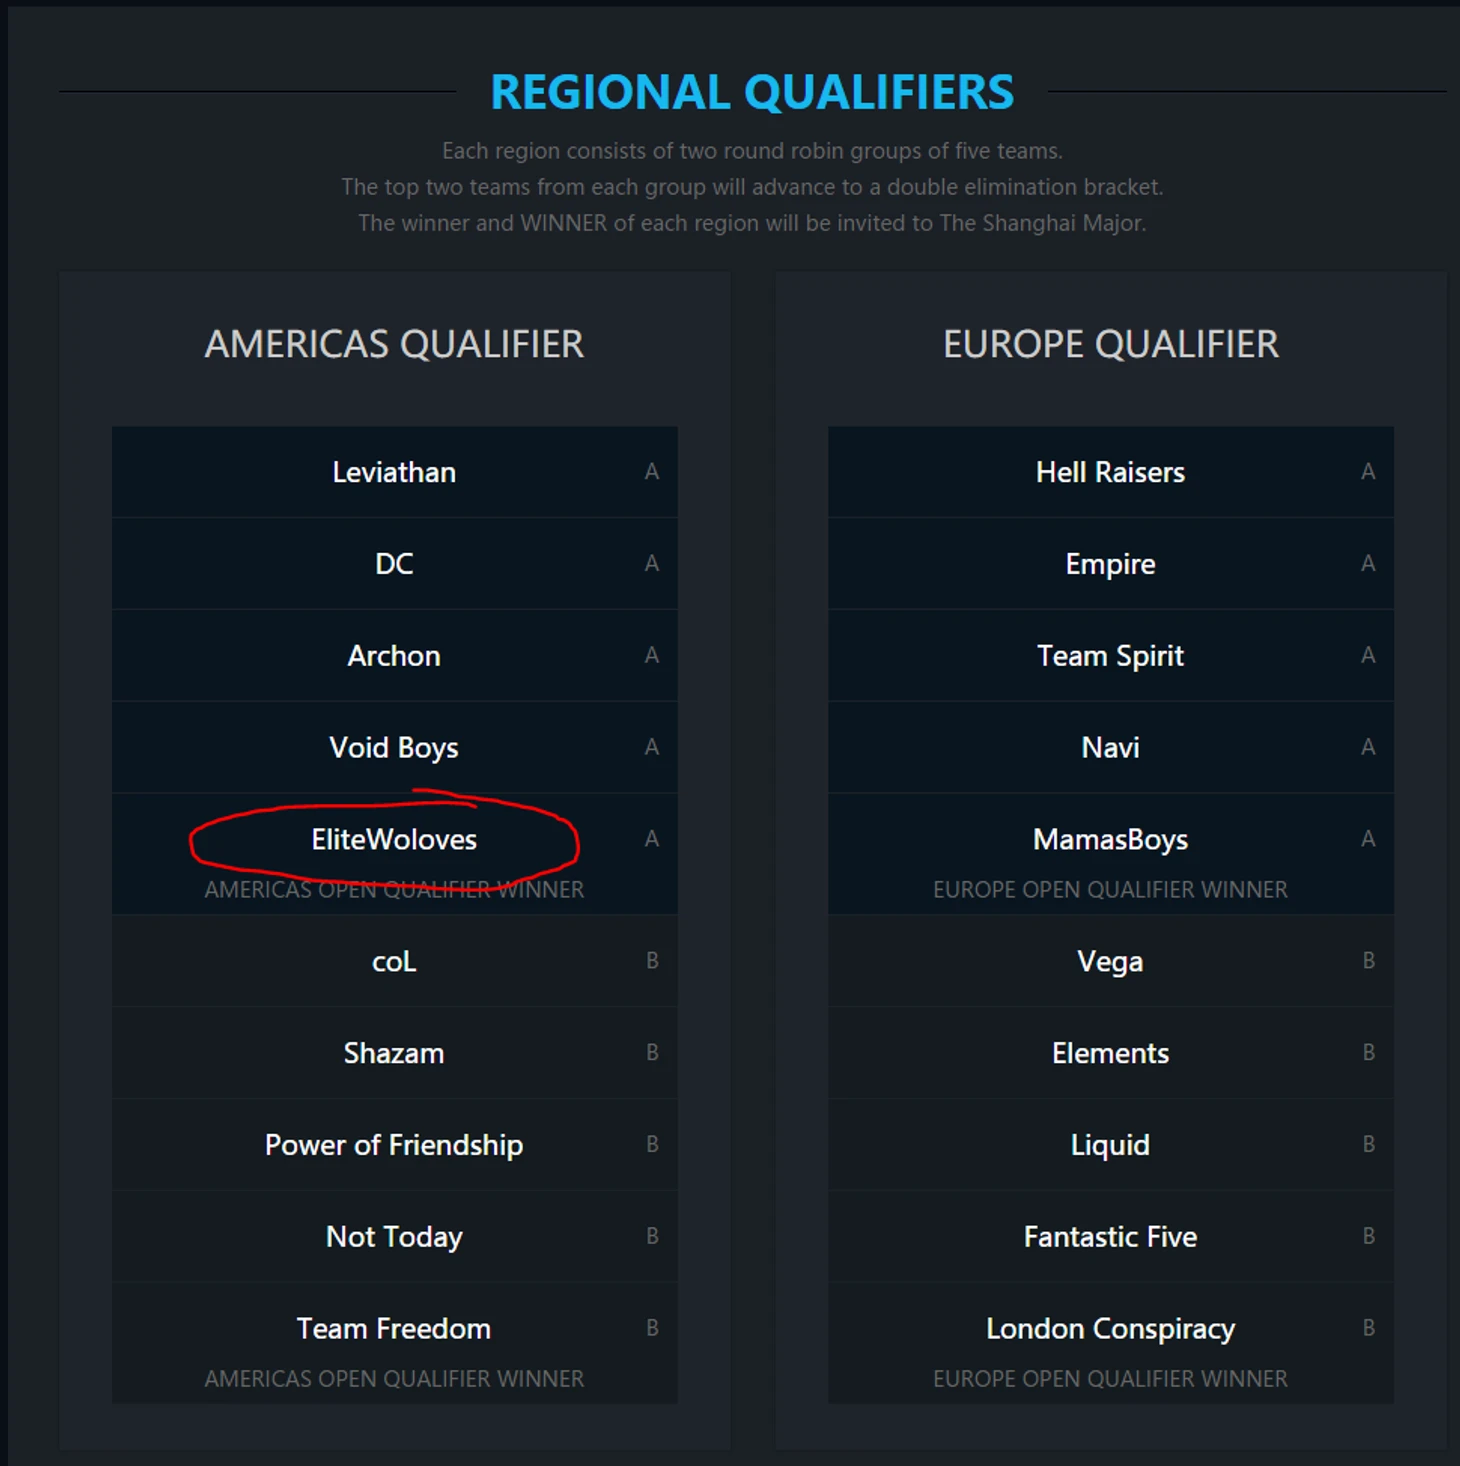Open the Team Freedom entry
1460x1466 pixels.
click(394, 1329)
